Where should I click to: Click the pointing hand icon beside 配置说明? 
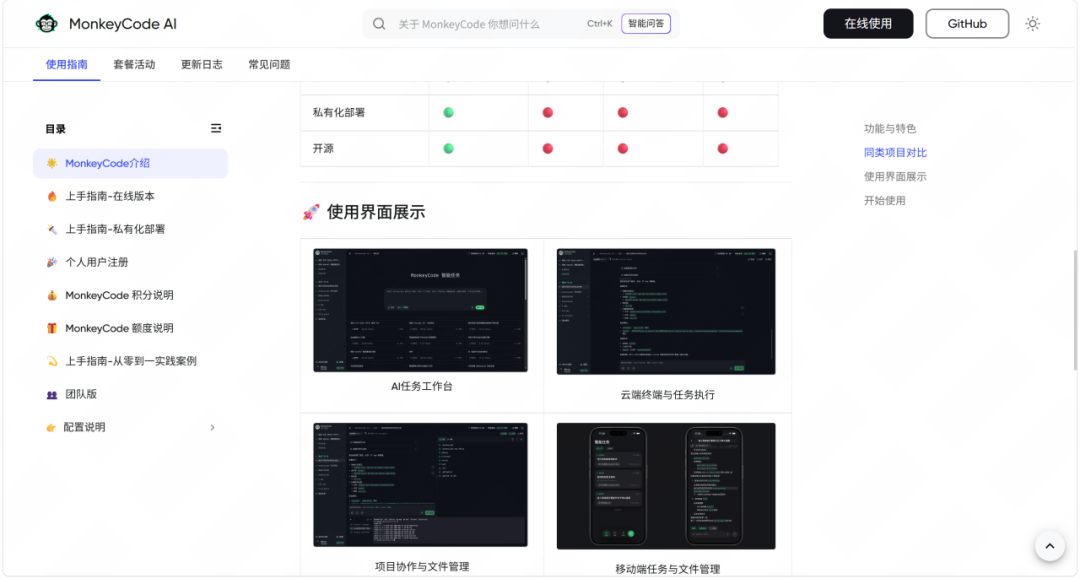(x=51, y=428)
